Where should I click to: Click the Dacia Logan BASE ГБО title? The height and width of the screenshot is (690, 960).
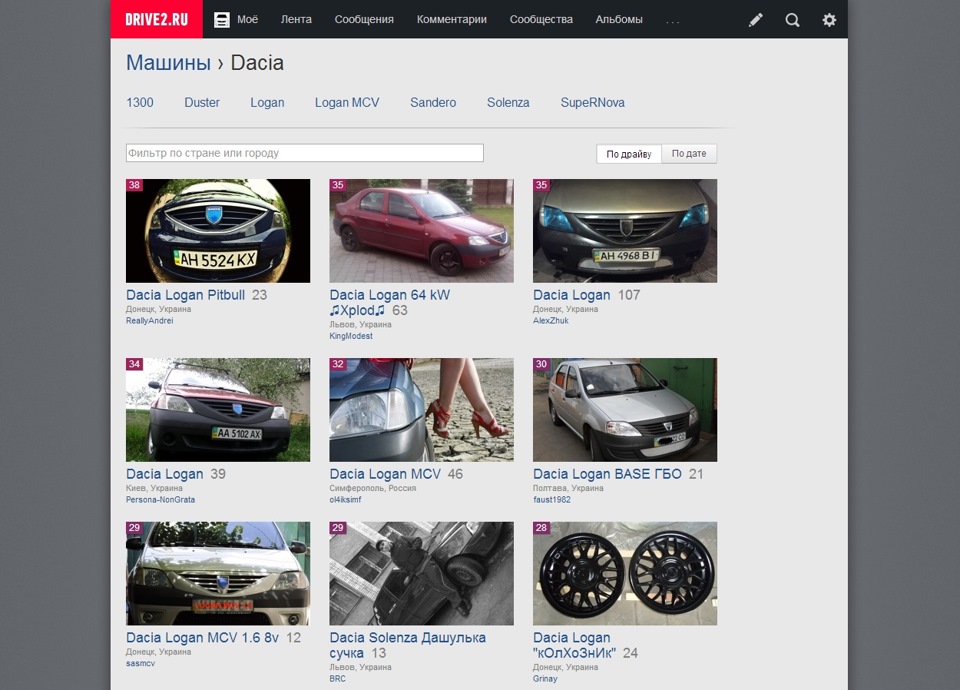tap(607, 474)
